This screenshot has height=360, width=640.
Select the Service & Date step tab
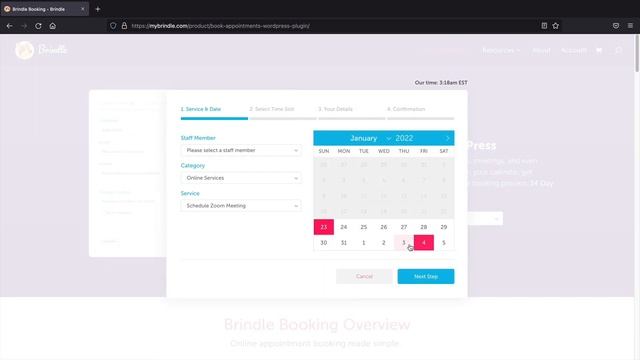(214, 112)
